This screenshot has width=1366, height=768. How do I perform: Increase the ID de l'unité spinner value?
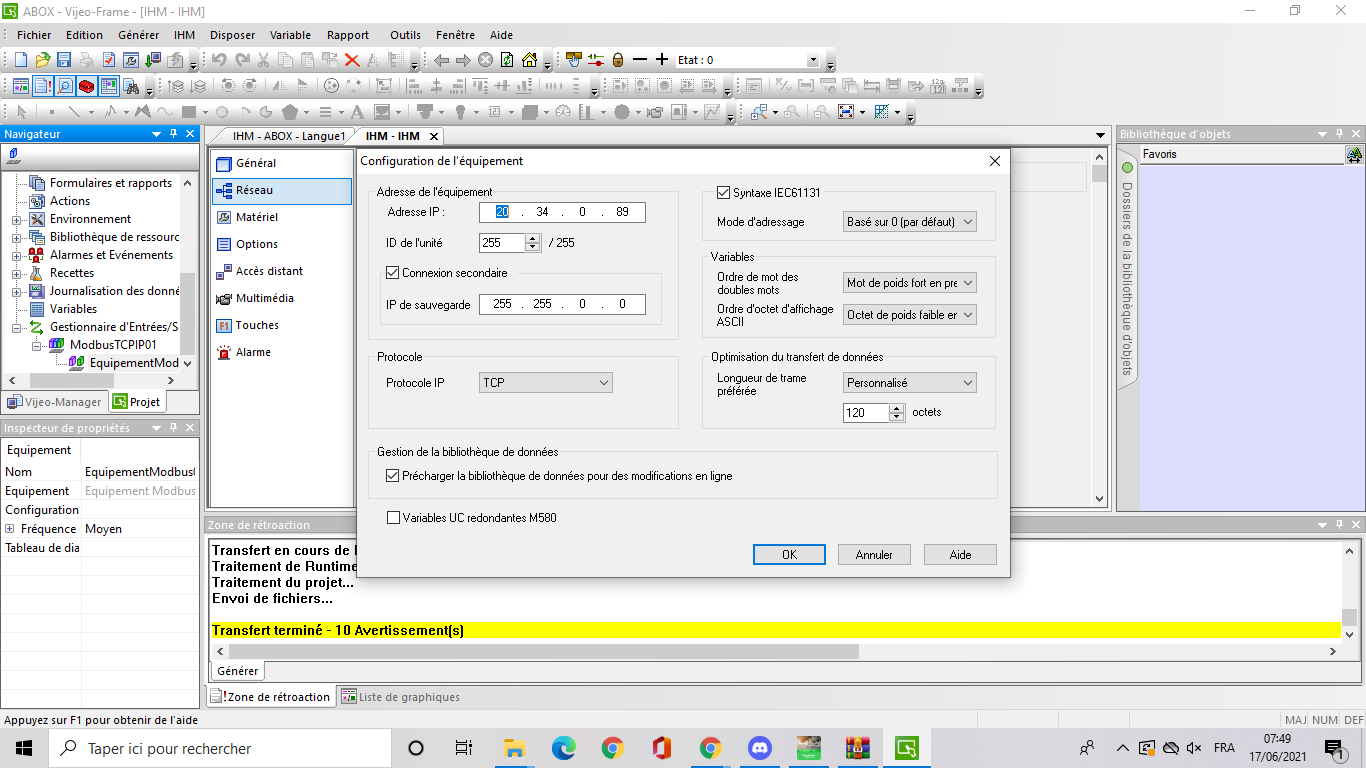coord(532,238)
